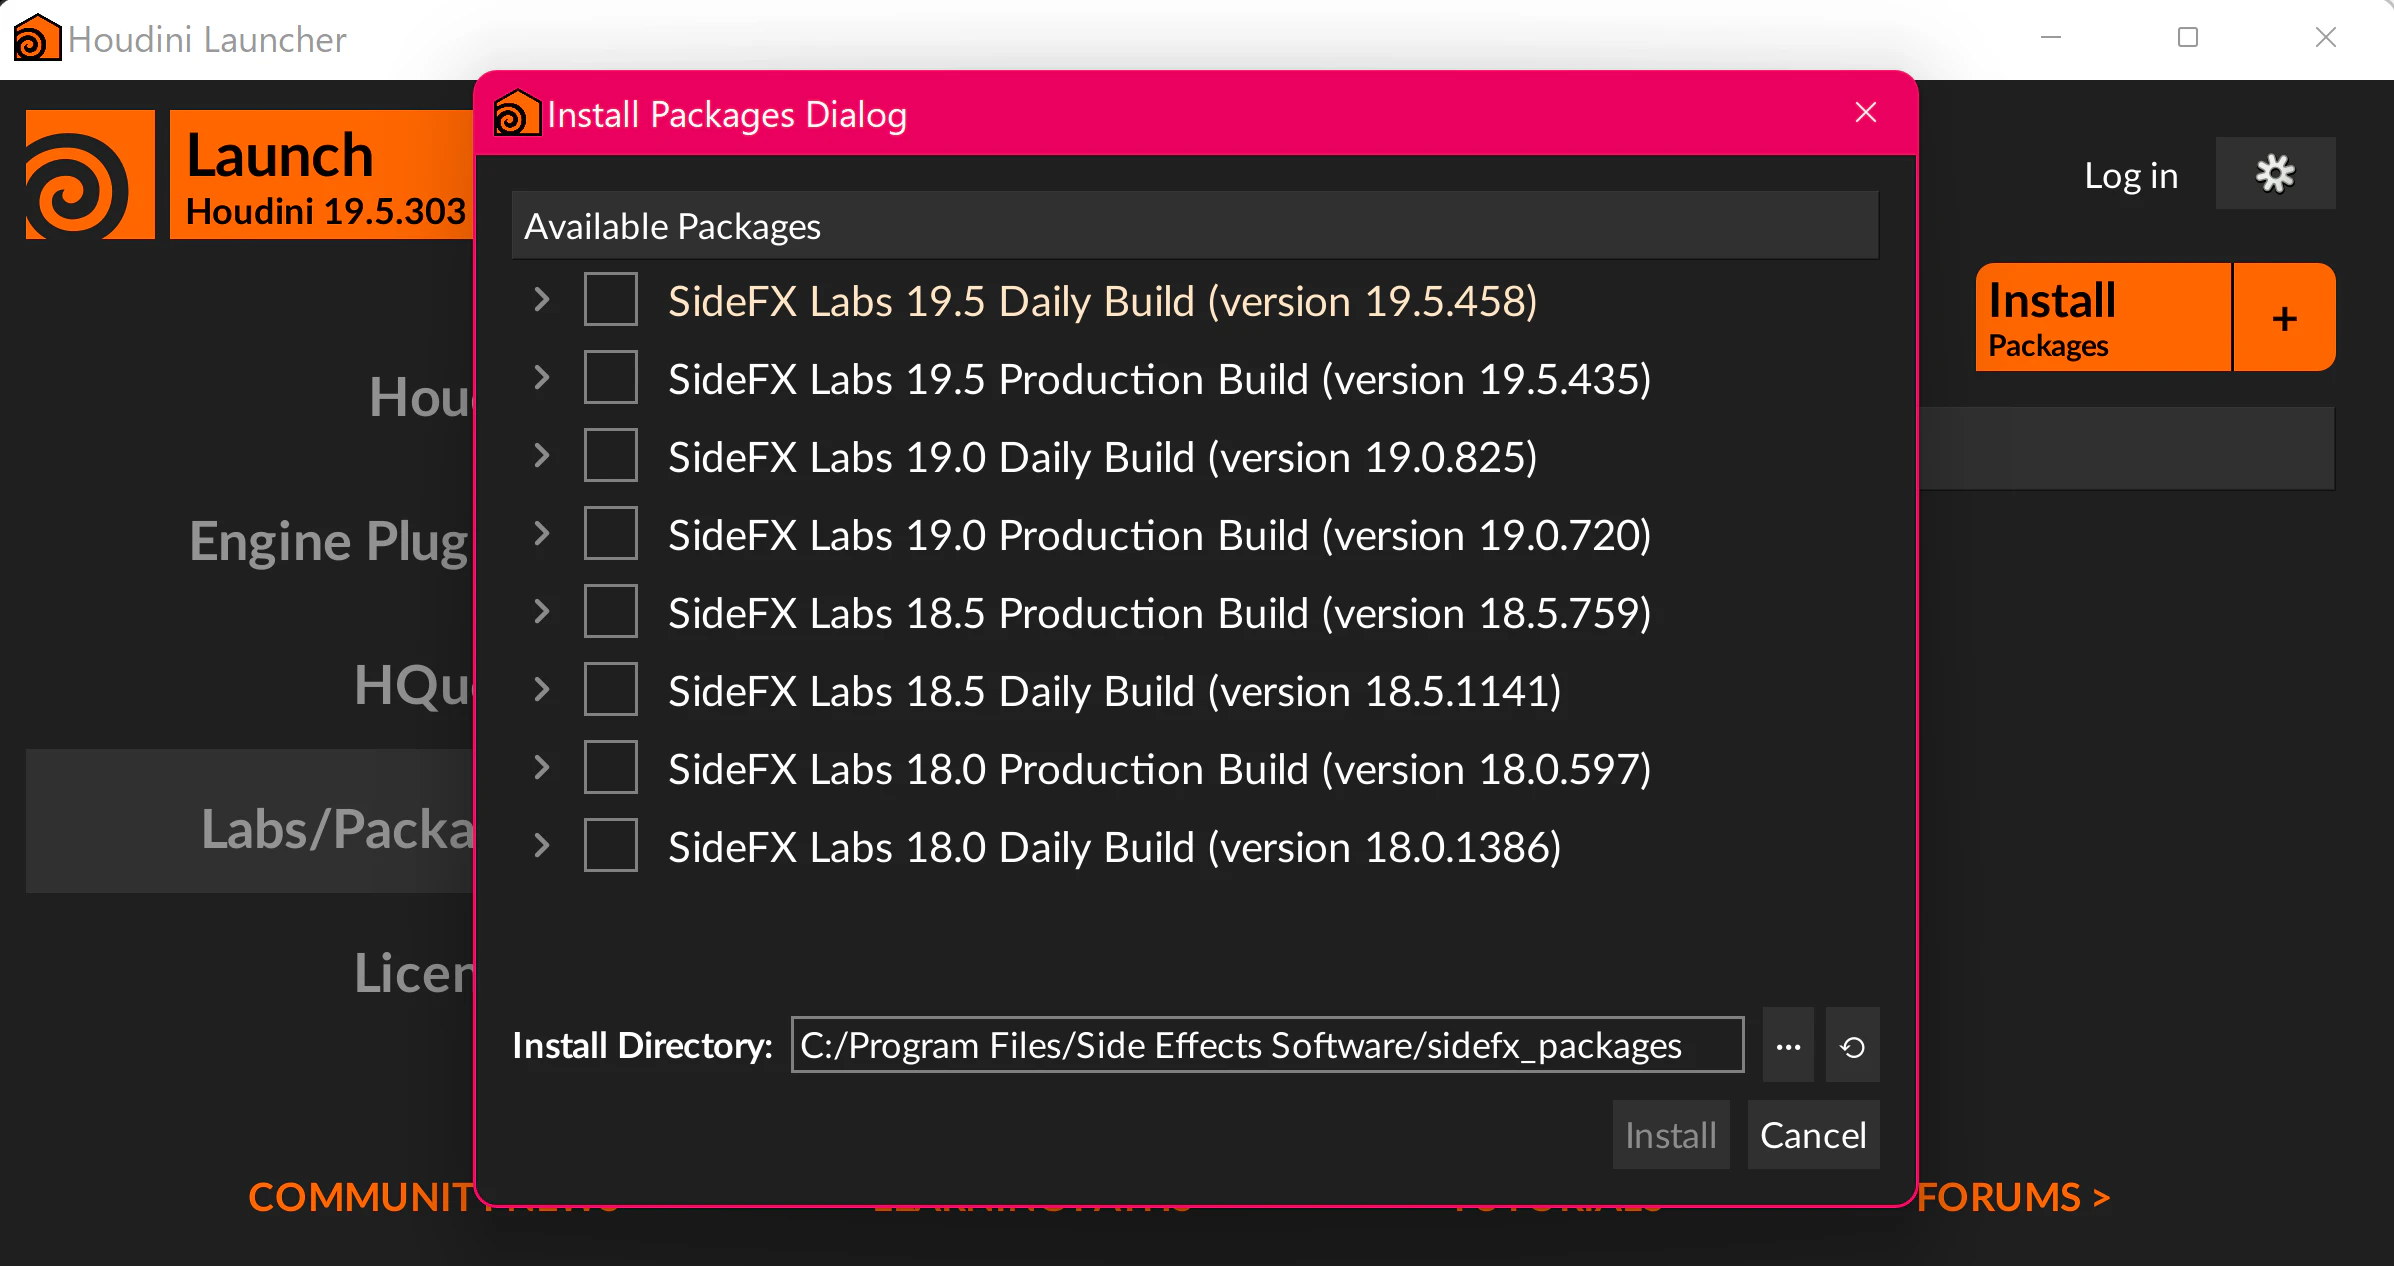This screenshot has height=1266, width=2394.
Task: Click the plus icon beside Install Packages
Action: point(2284,318)
